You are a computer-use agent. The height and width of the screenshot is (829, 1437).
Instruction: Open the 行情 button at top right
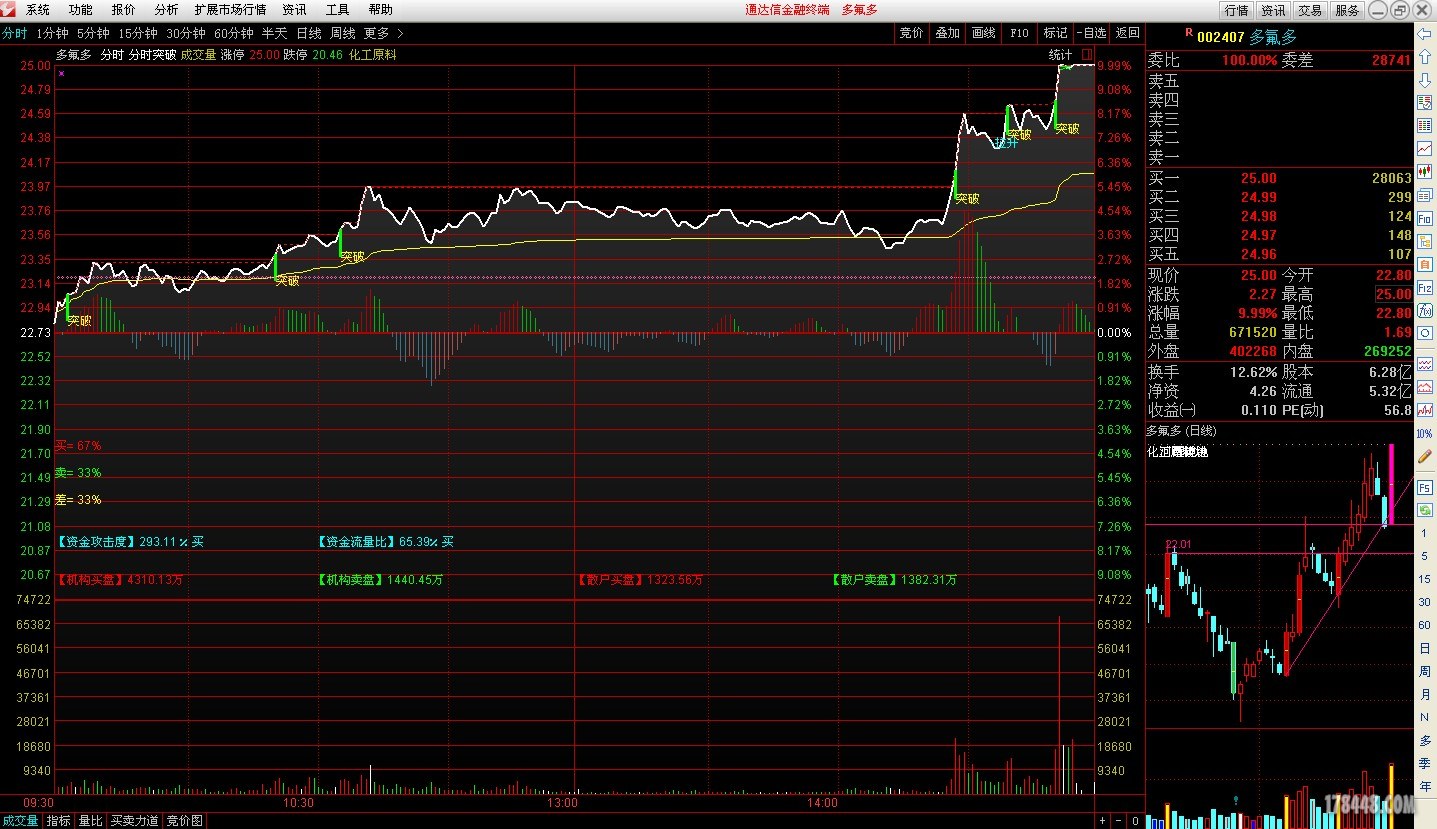pos(1236,10)
